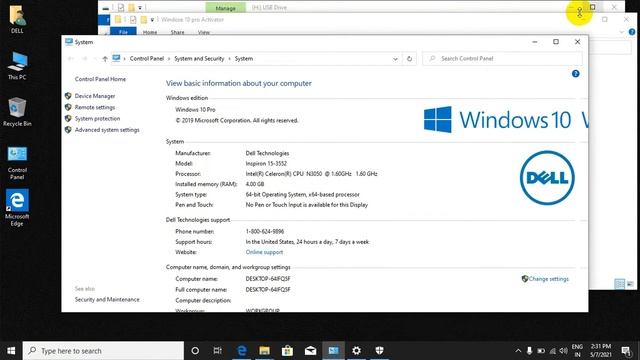Click the help icon in System window
Viewport: 640px width, 360px height.
(576, 74)
